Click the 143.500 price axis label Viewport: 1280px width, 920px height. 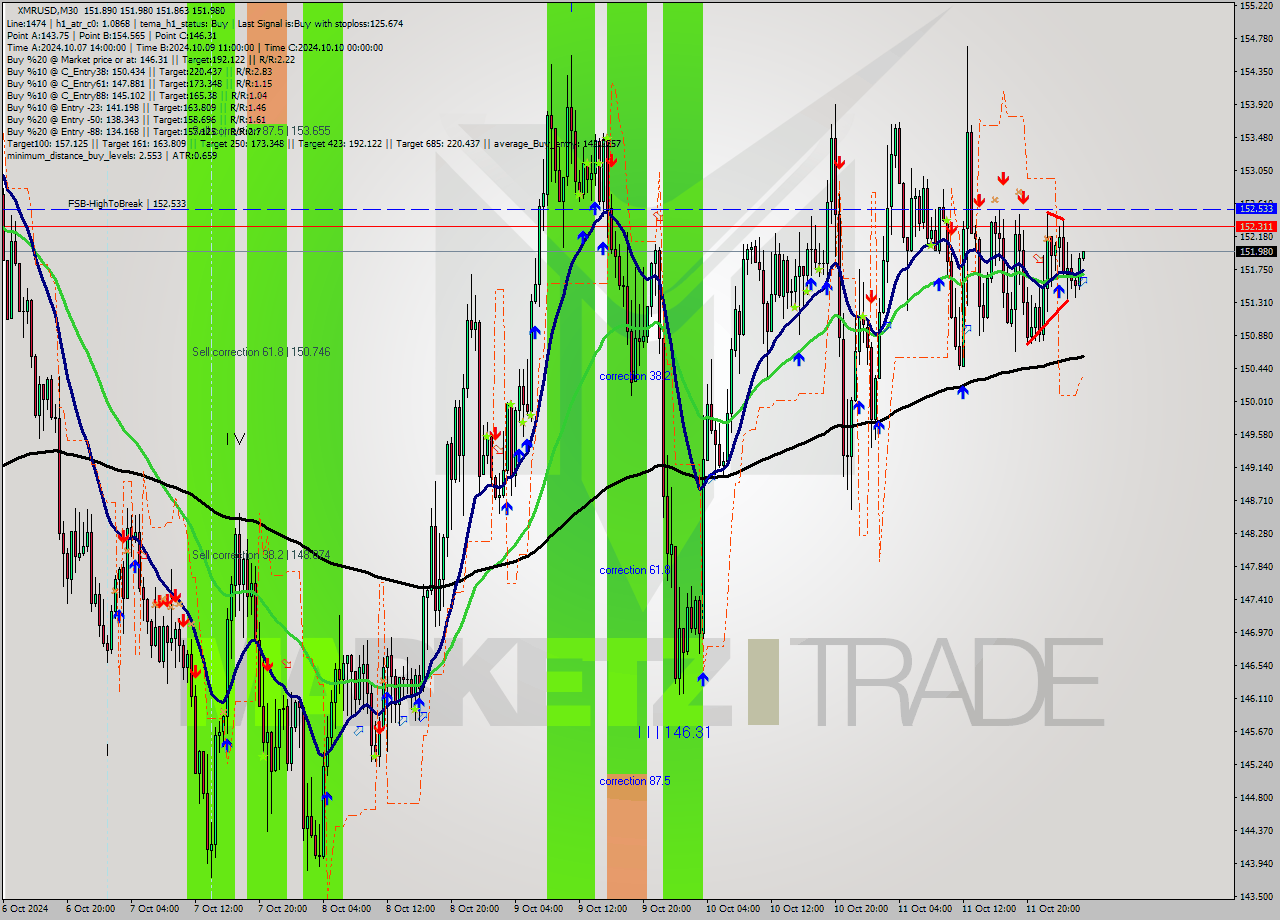1255,897
